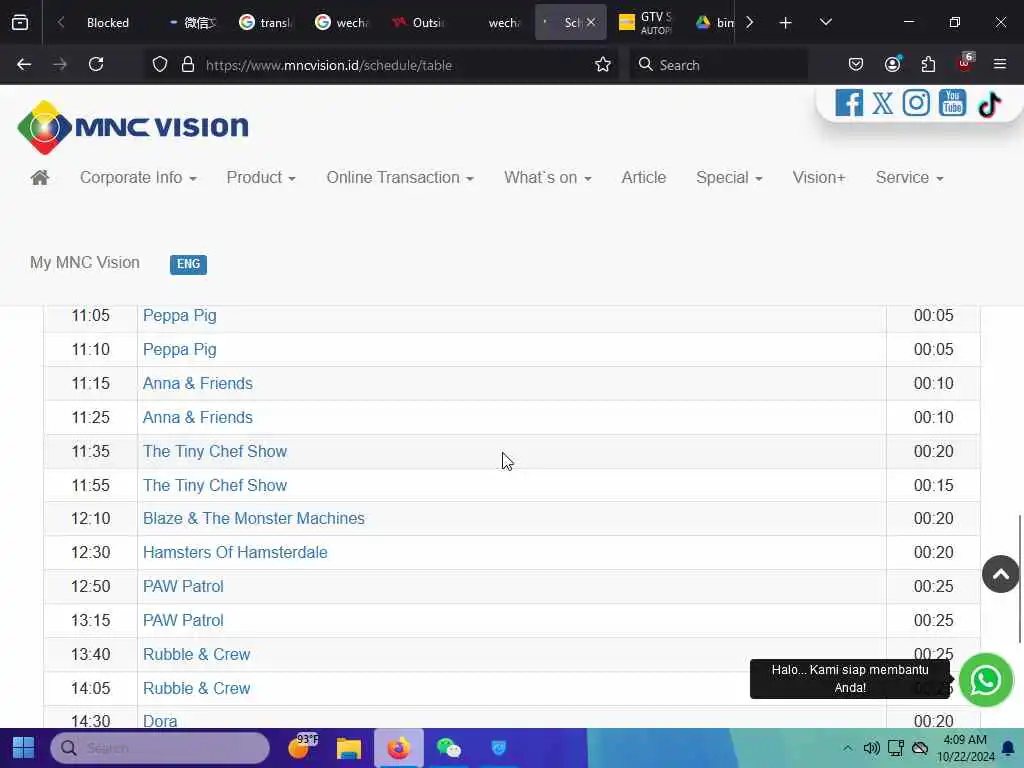
Task: Open the volume control in system tray
Action: (871, 748)
